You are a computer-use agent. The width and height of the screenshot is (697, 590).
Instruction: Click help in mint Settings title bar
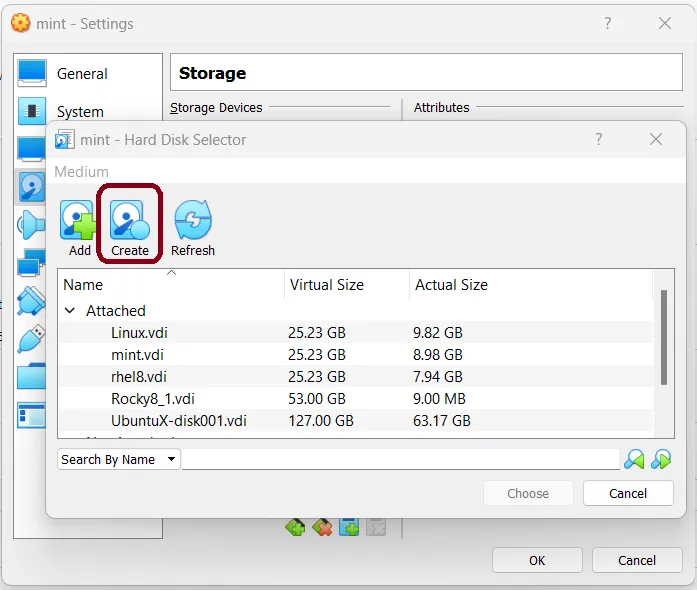pos(608,23)
